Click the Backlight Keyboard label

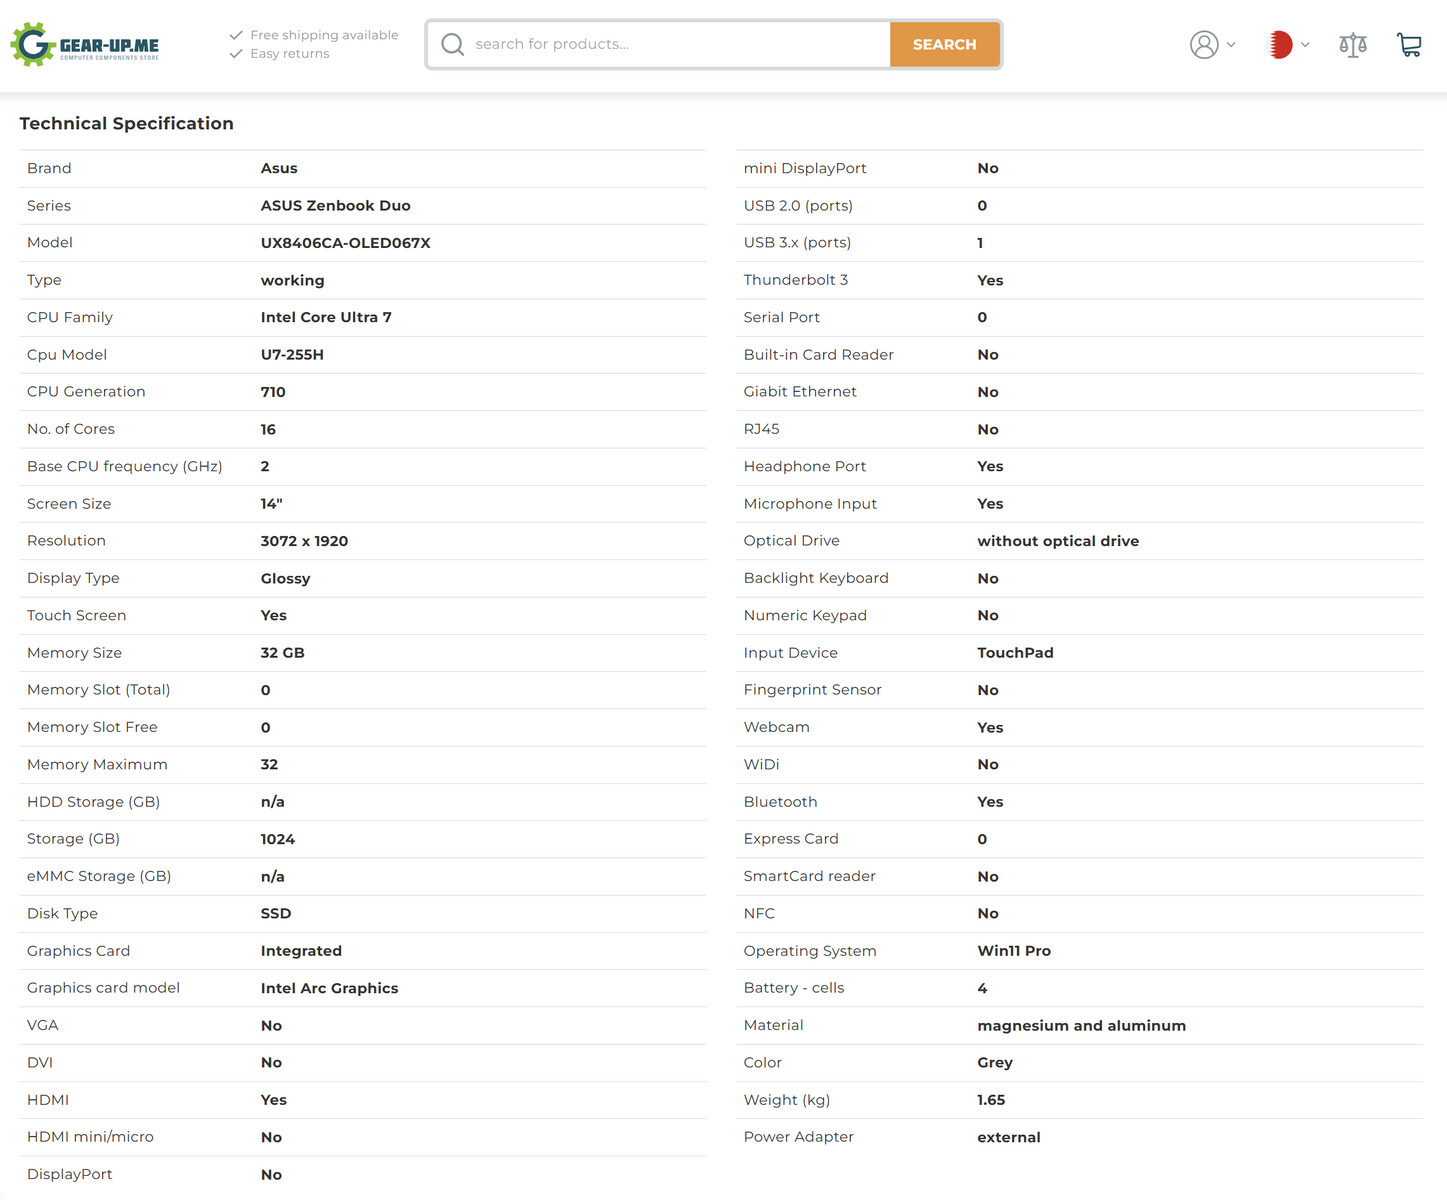pos(816,578)
